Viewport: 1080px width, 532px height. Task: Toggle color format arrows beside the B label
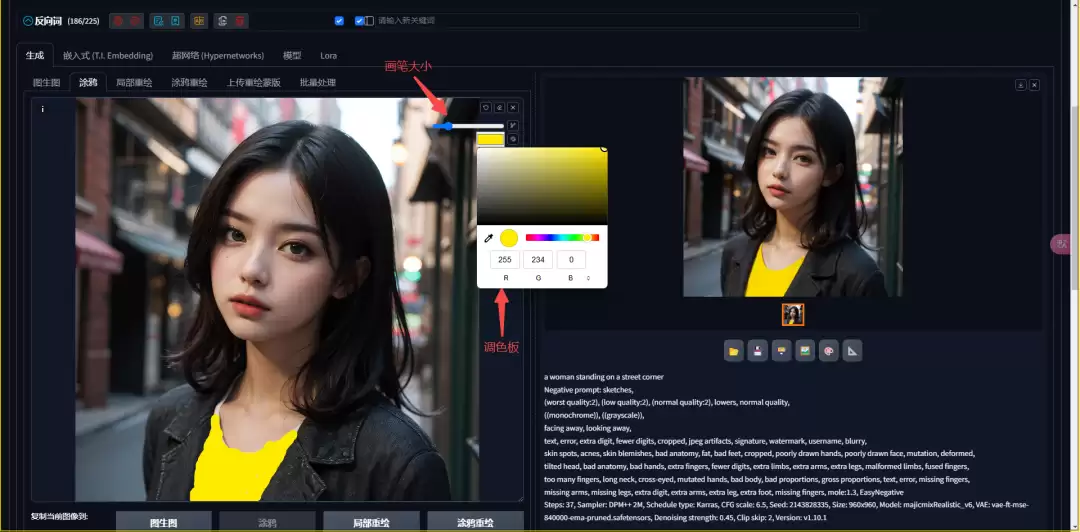coord(588,278)
